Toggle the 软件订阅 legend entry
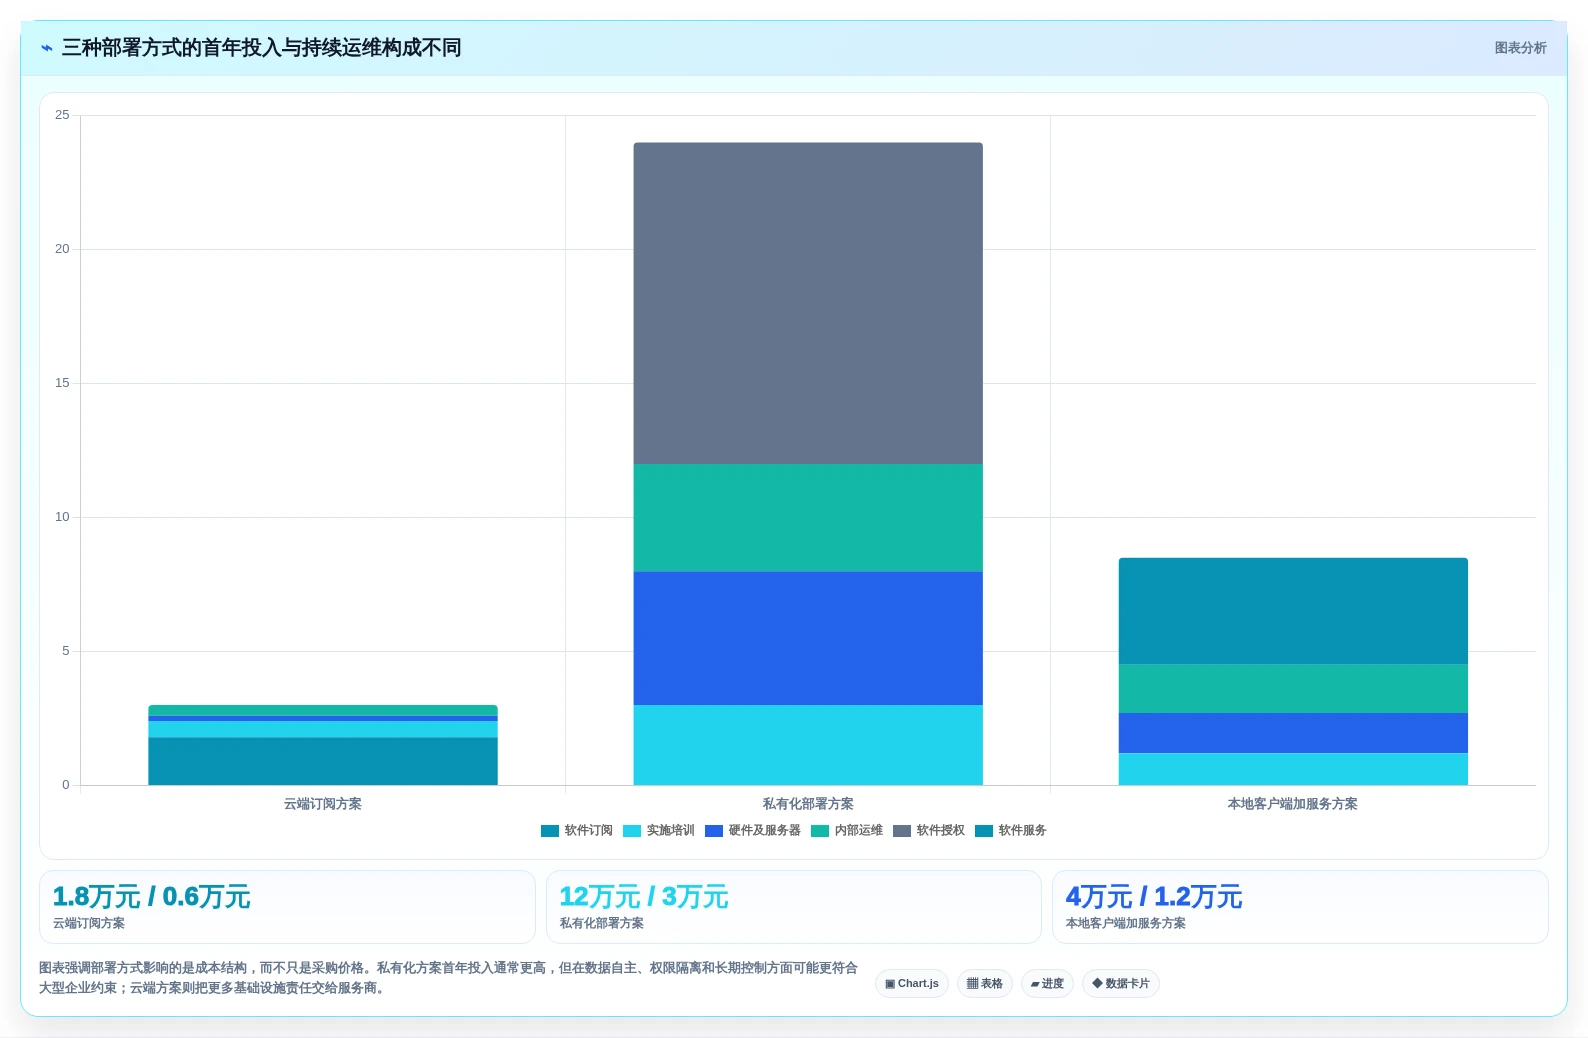 tap(576, 831)
